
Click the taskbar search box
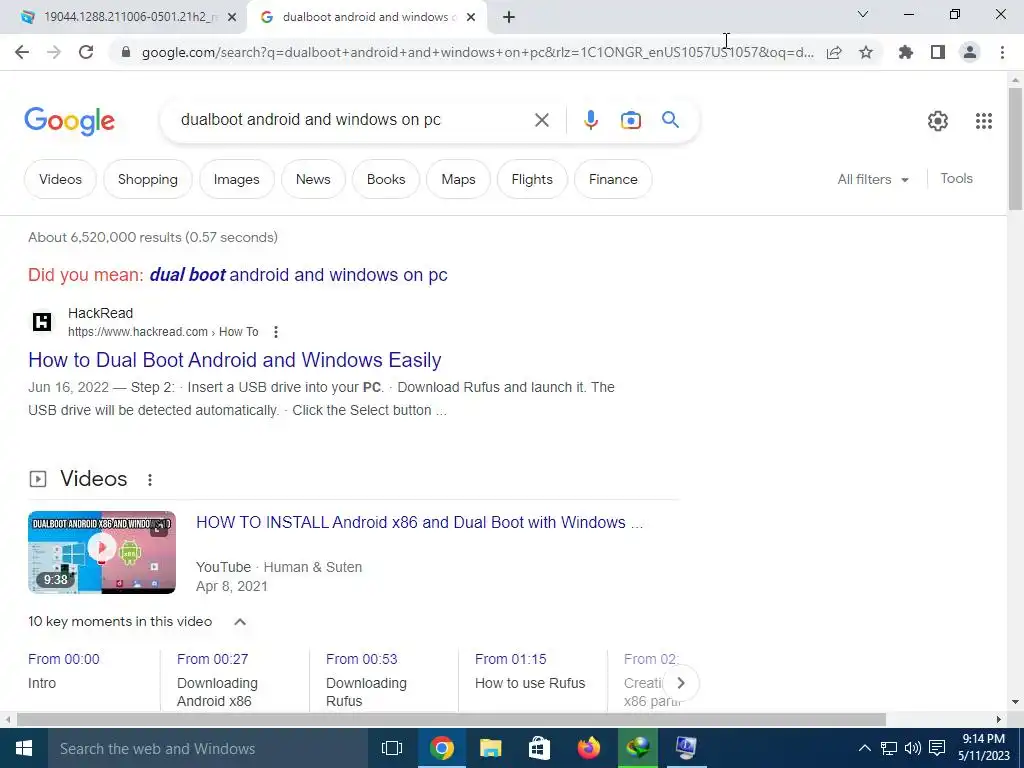[x=208, y=748]
